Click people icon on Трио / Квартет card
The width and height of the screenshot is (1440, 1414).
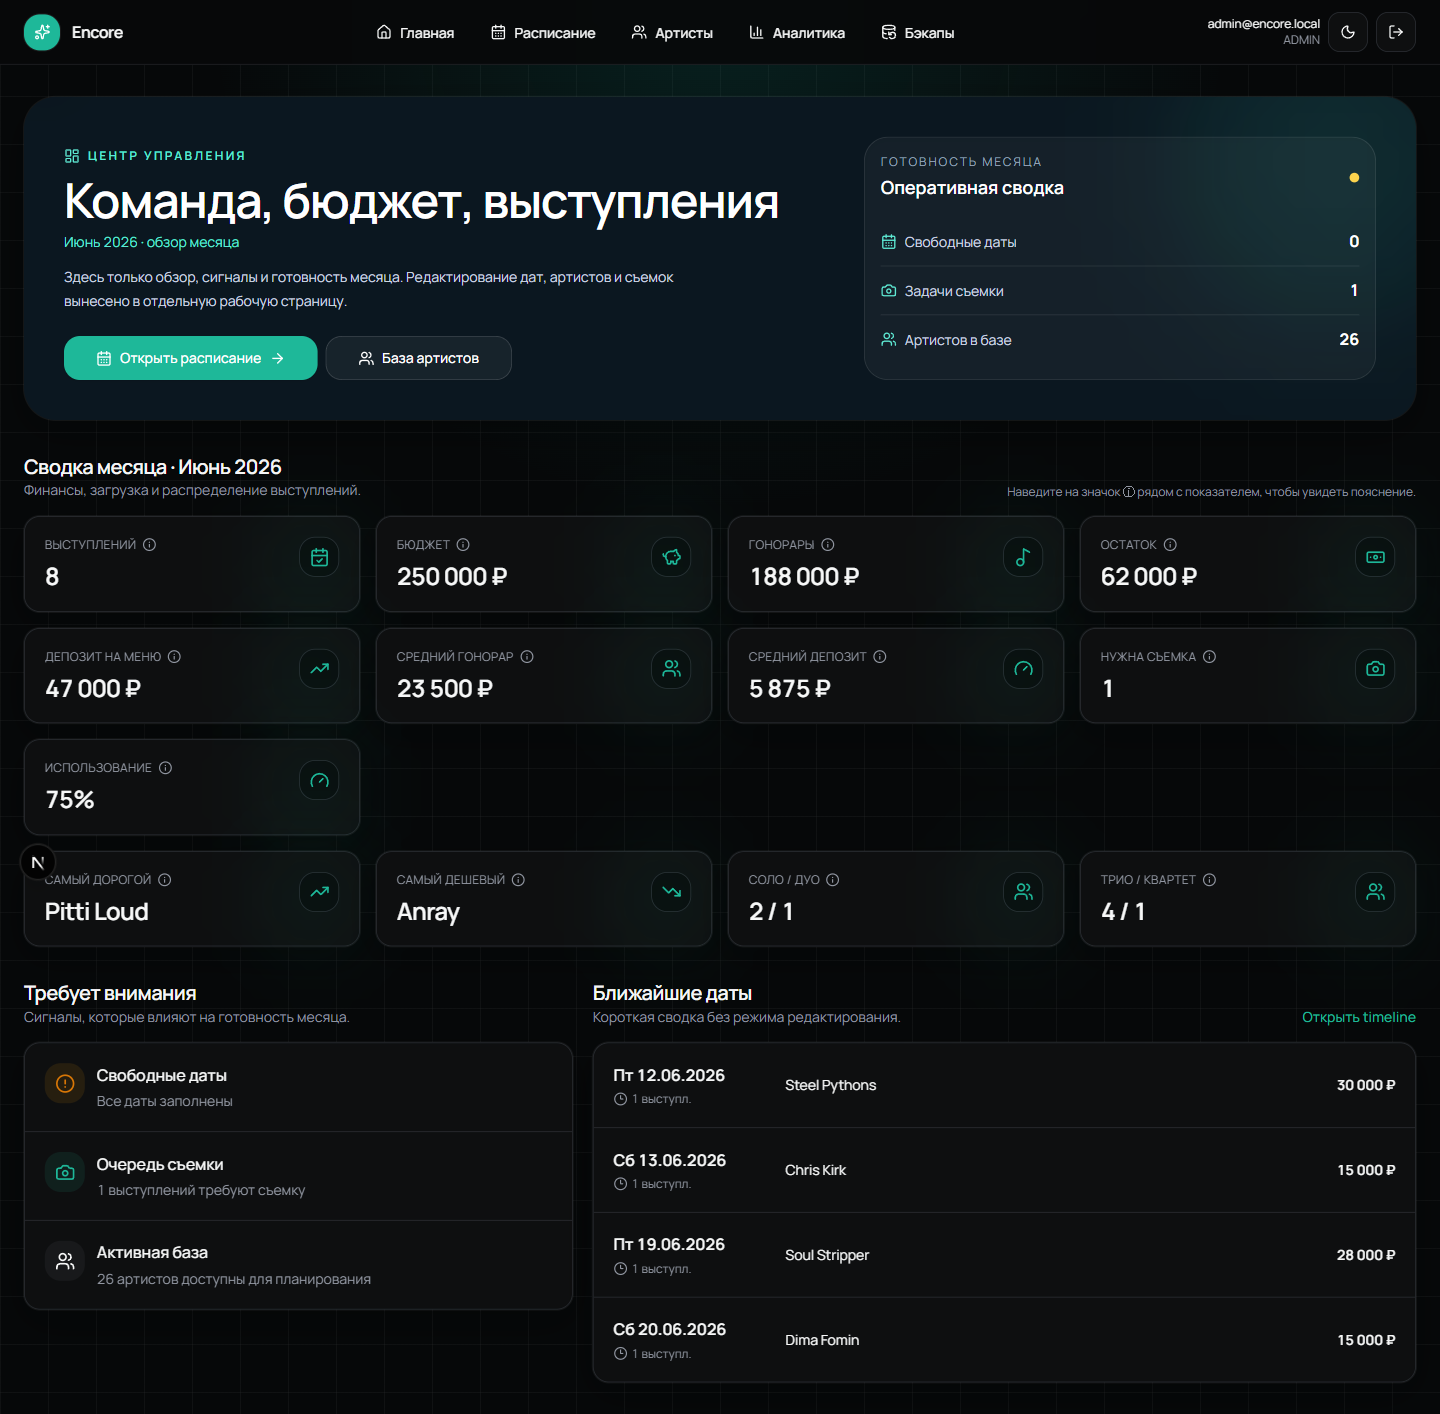click(x=1375, y=892)
